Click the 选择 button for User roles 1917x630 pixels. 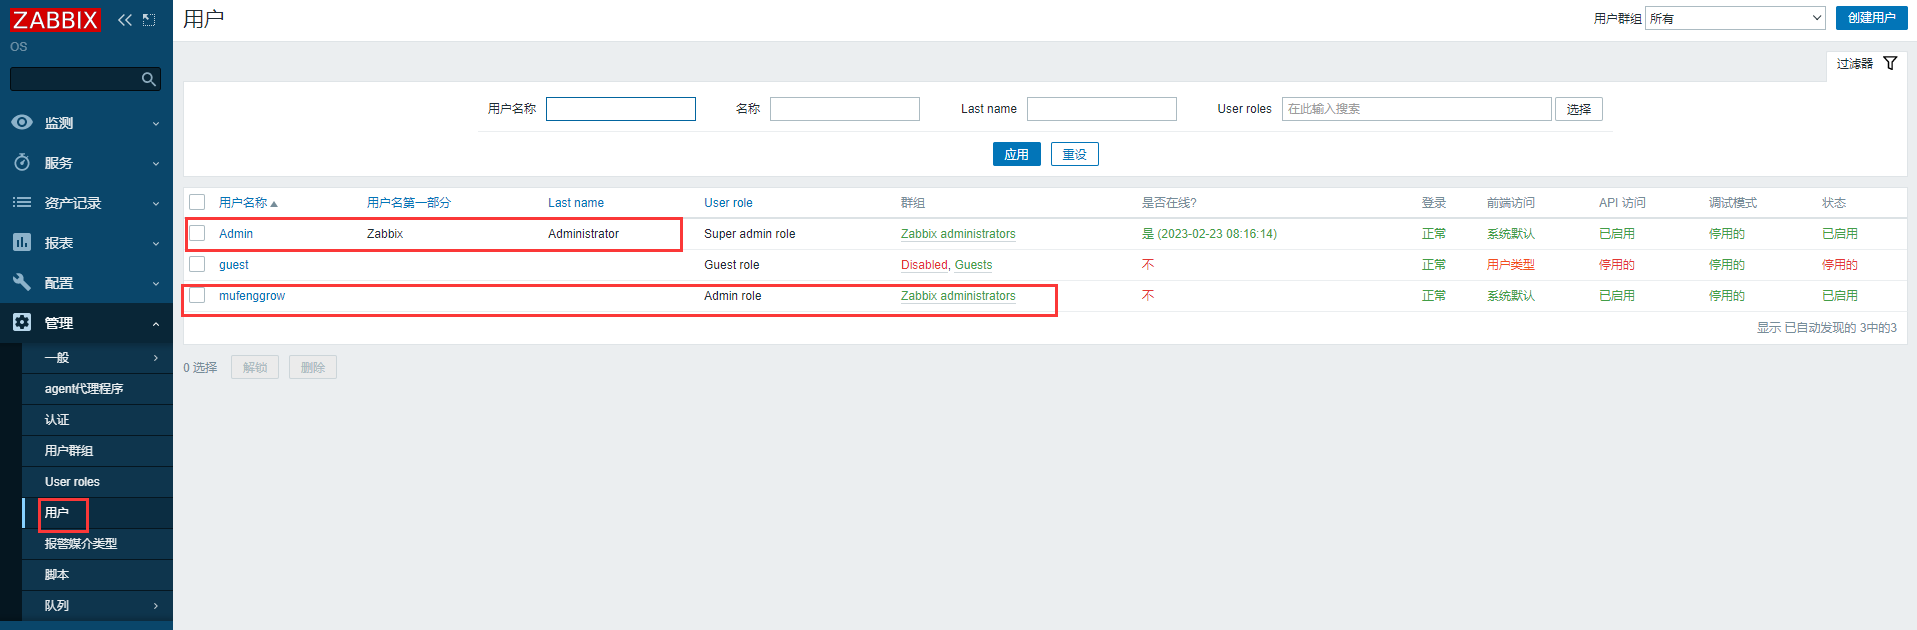[x=1578, y=109]
